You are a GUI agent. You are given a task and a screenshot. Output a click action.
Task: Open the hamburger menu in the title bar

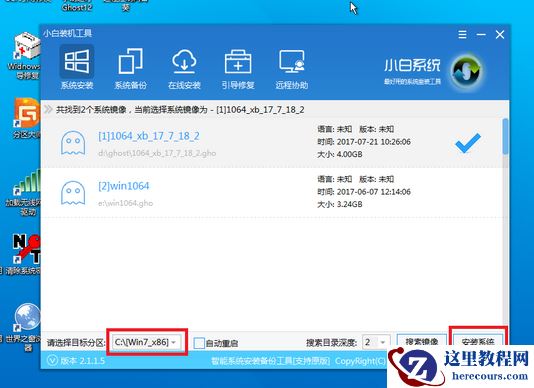pos(462,34)
